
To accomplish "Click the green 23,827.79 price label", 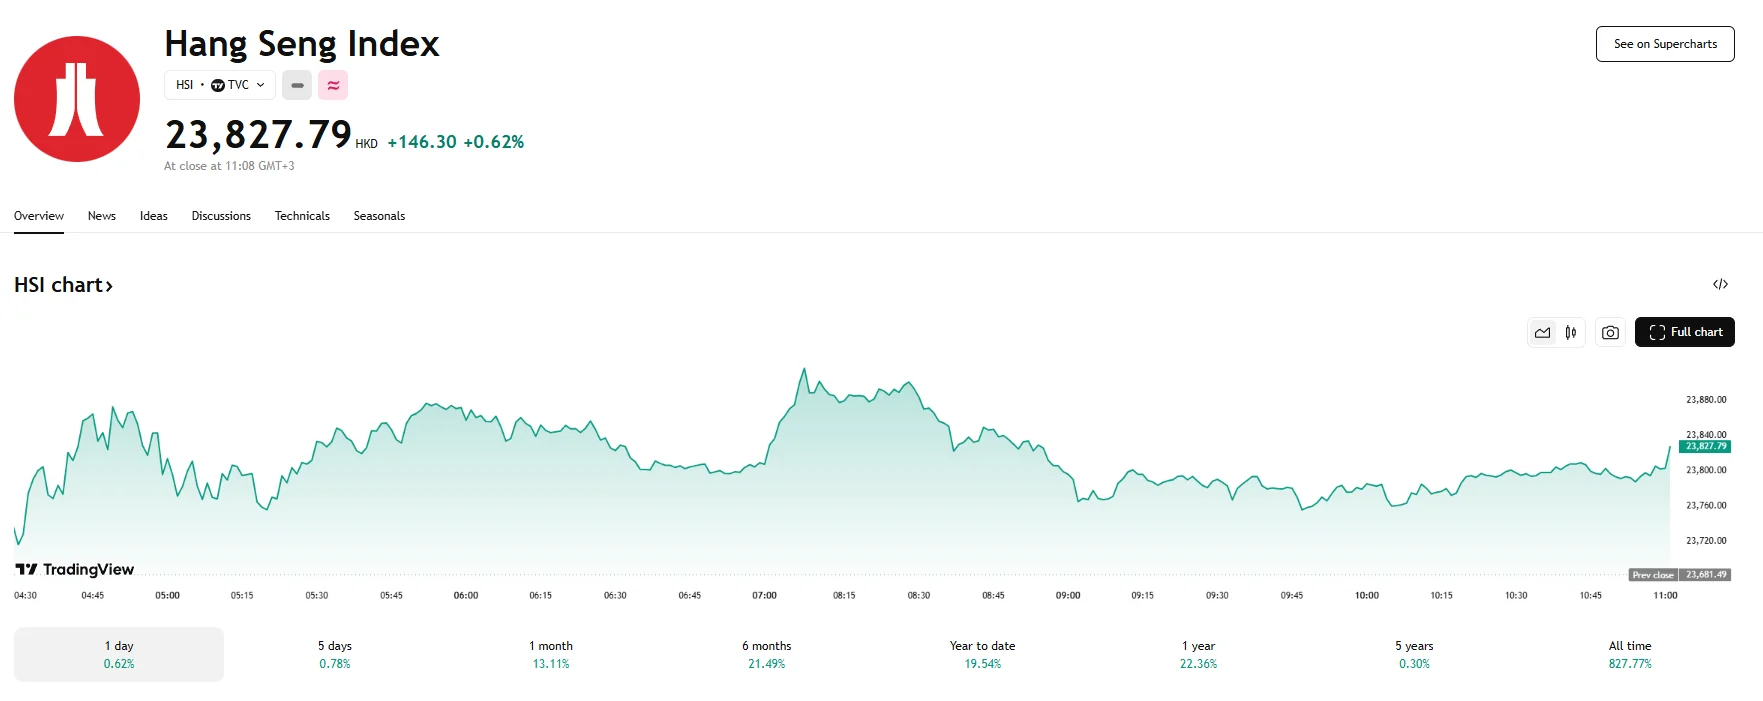I will [x=1705, y=446].
